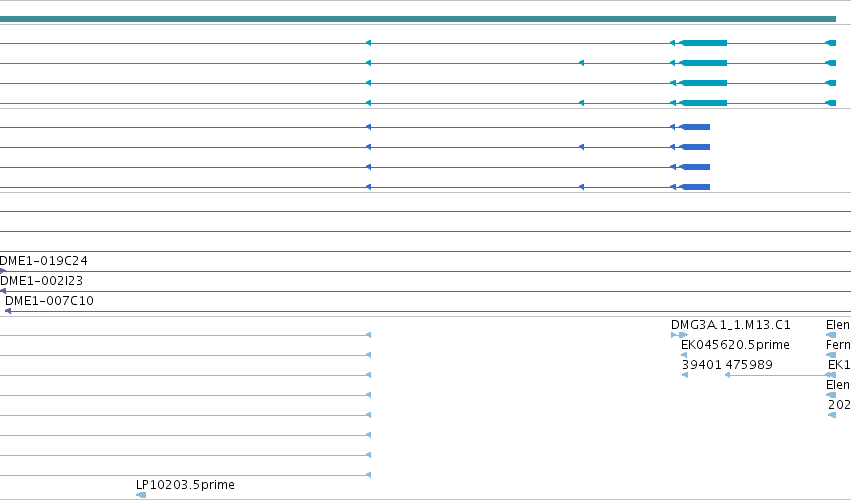Click the EK1 label
851x500 pixels.
840,365
